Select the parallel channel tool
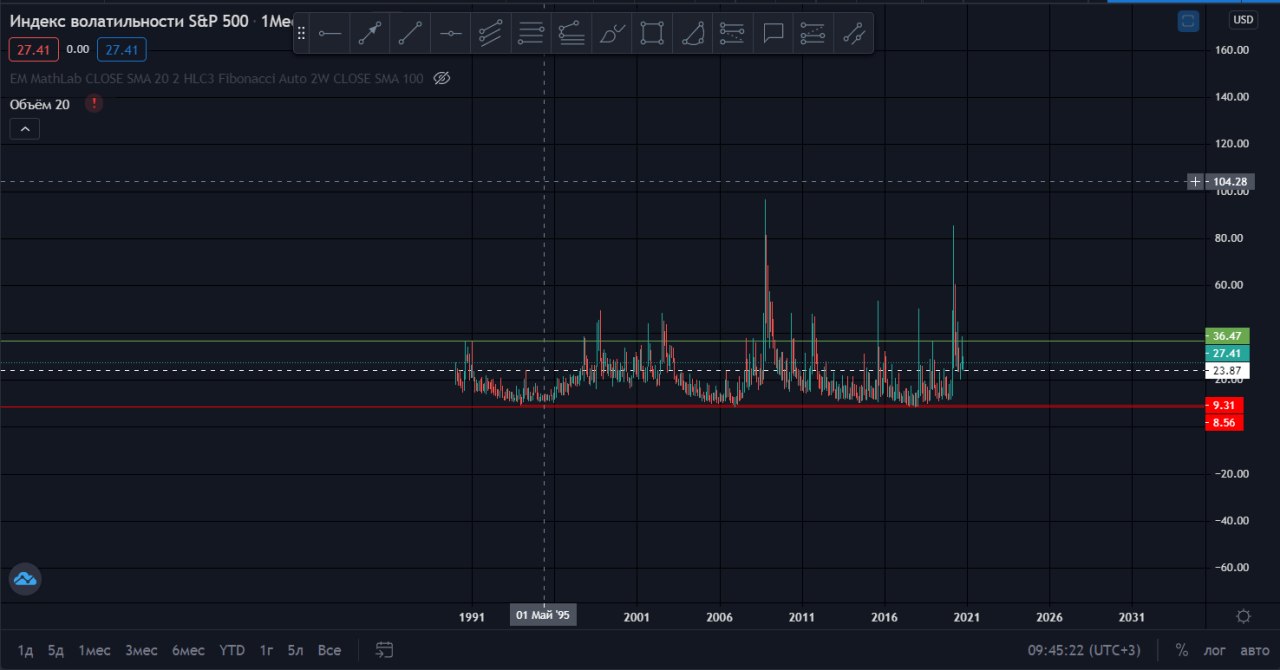1280x670 pixels. tap(490, 33)
